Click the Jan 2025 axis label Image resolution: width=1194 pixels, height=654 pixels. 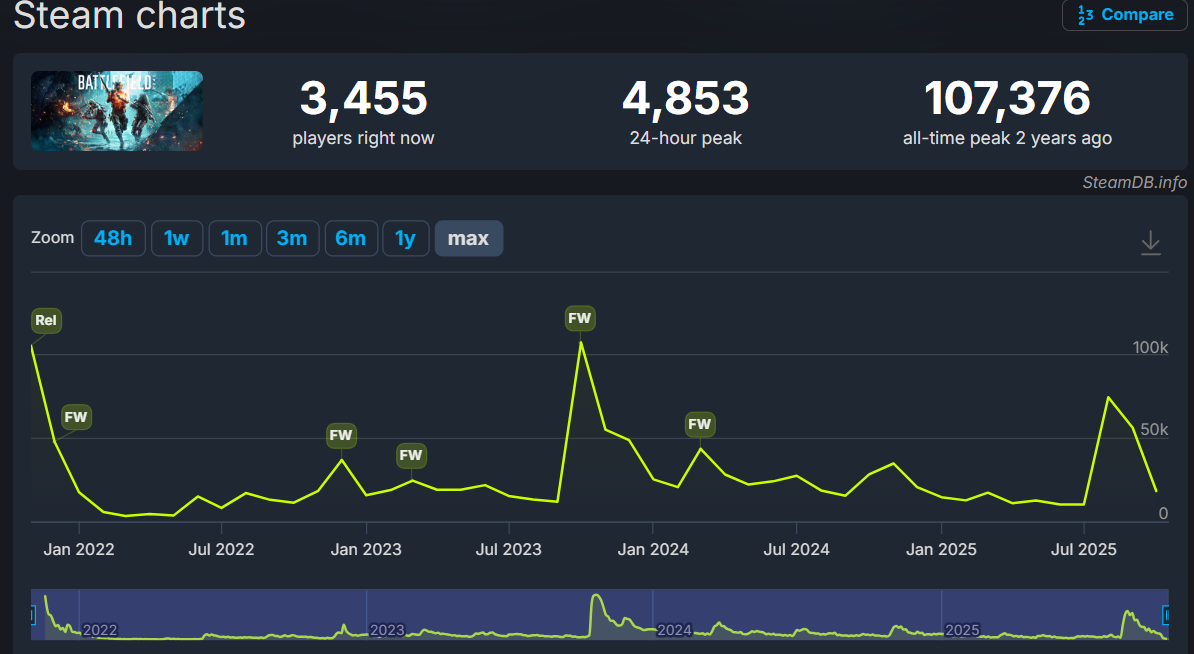[941, 550]
